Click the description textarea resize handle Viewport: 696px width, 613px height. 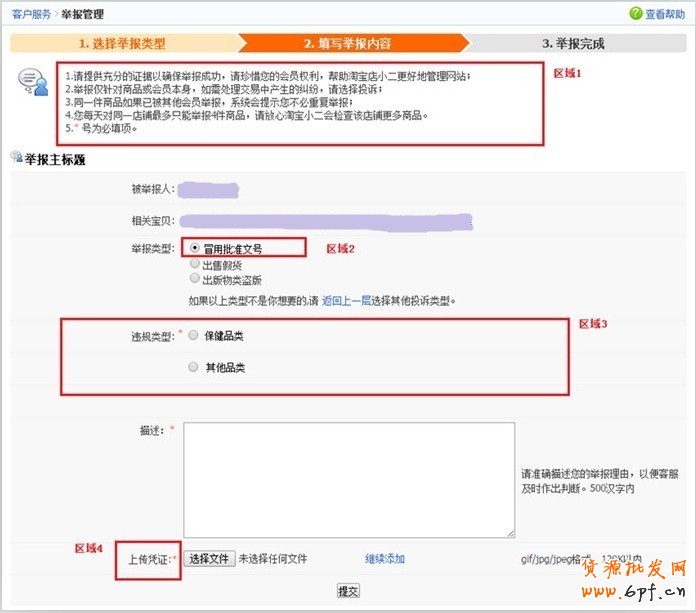(510, 533)
